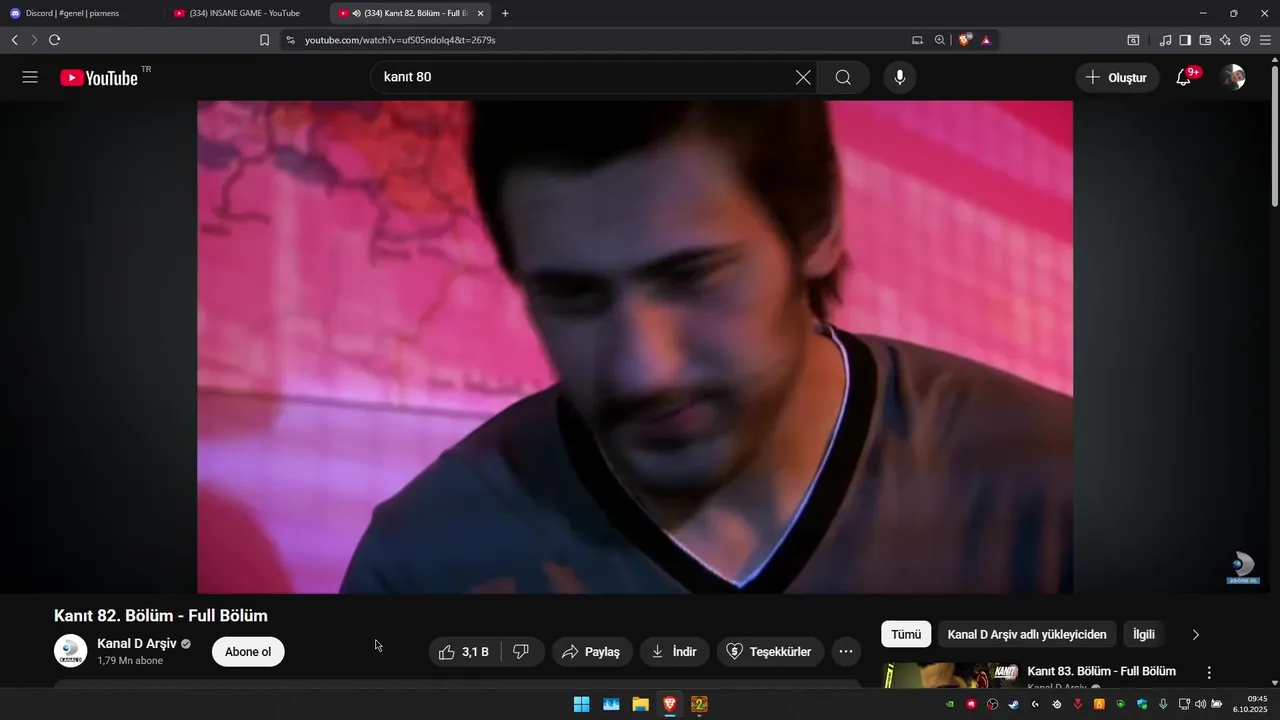The image size is (1280, 720).
Task: Select the İlgili chip
Action: pyautogui.click(x=1144, y=634)
